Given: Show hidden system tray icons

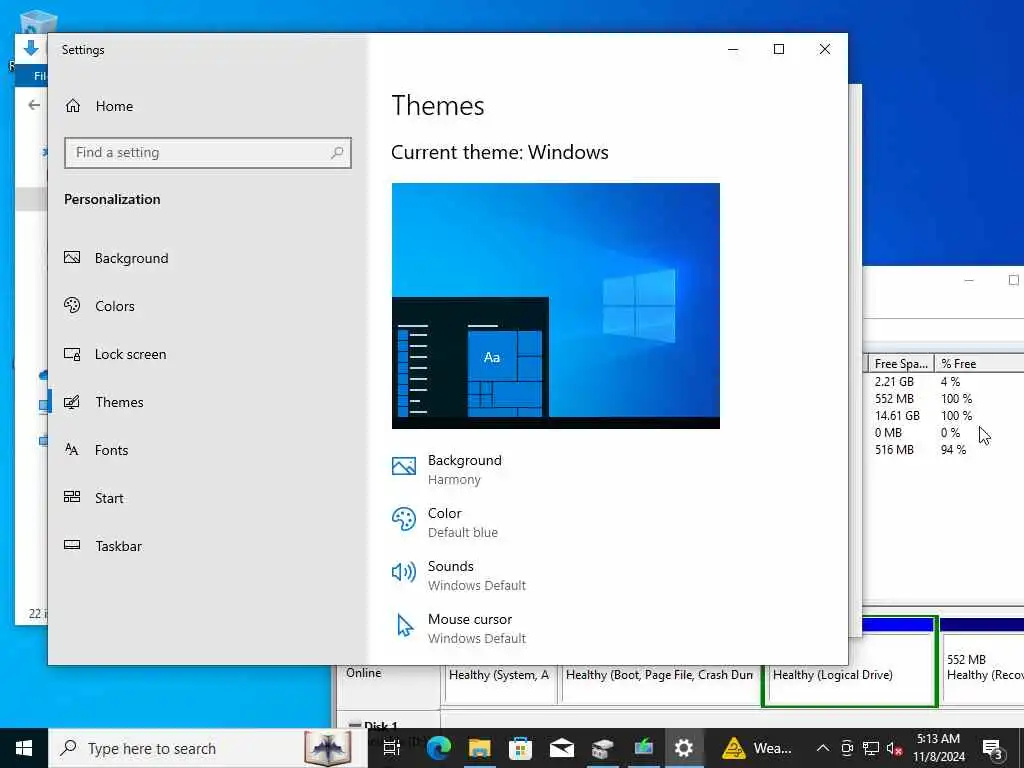Looking at the screenshot, I should click(x=823, y=748).
